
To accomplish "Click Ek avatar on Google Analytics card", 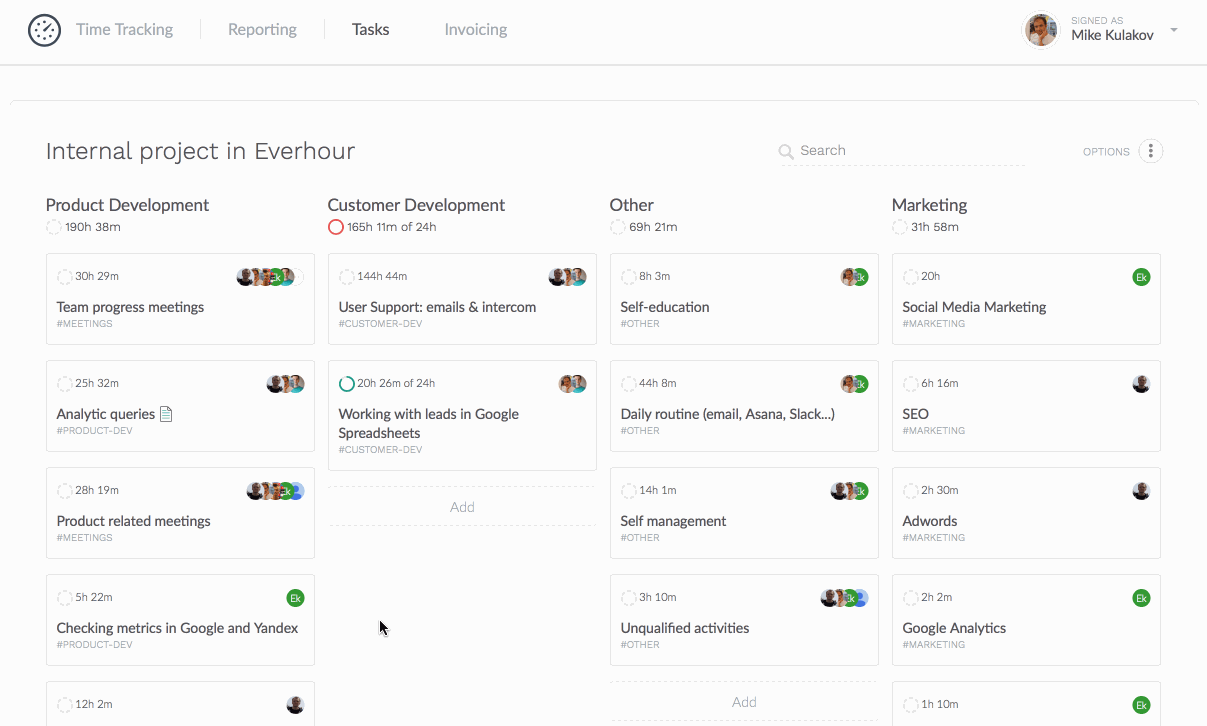I will [x=1141, y=598].
